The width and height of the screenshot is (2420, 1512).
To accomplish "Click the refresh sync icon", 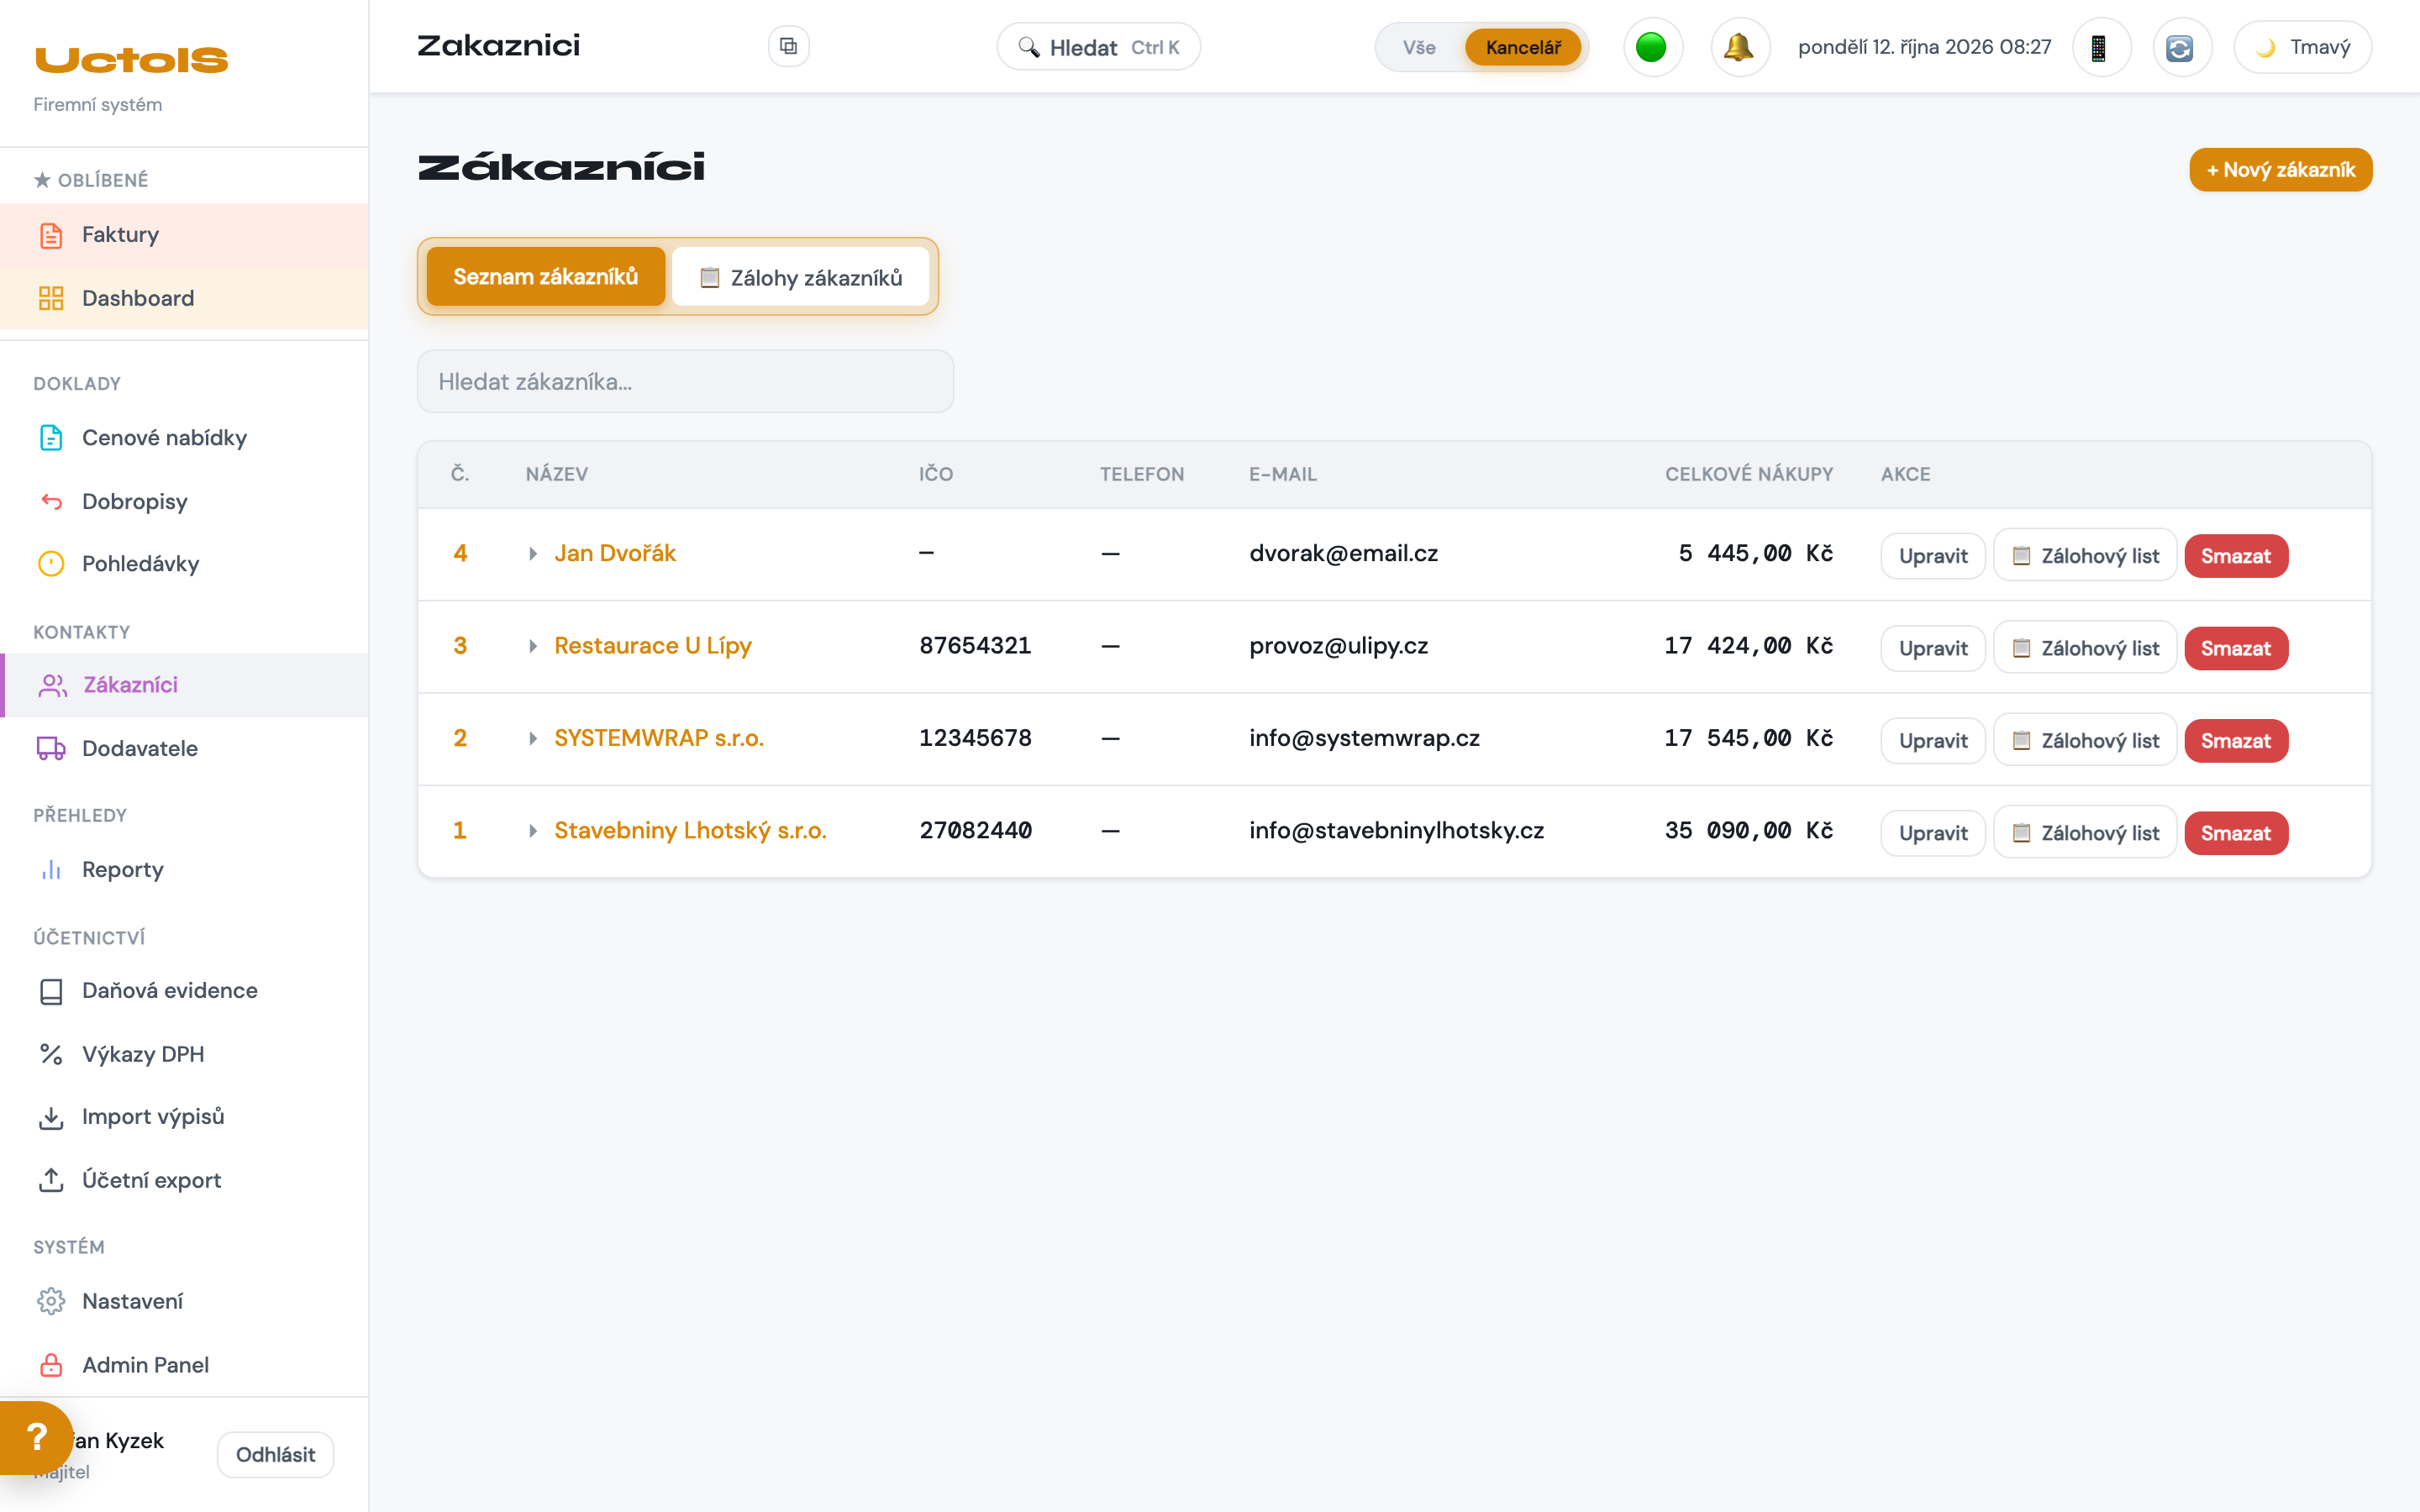I will tap(2181, 47).
